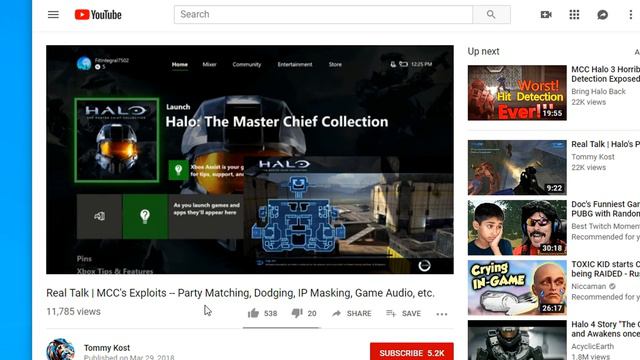Screen dimensions: 640x360
Task: Click the 538 likes count
Action: pyautogui.click(x=270, y=313)
